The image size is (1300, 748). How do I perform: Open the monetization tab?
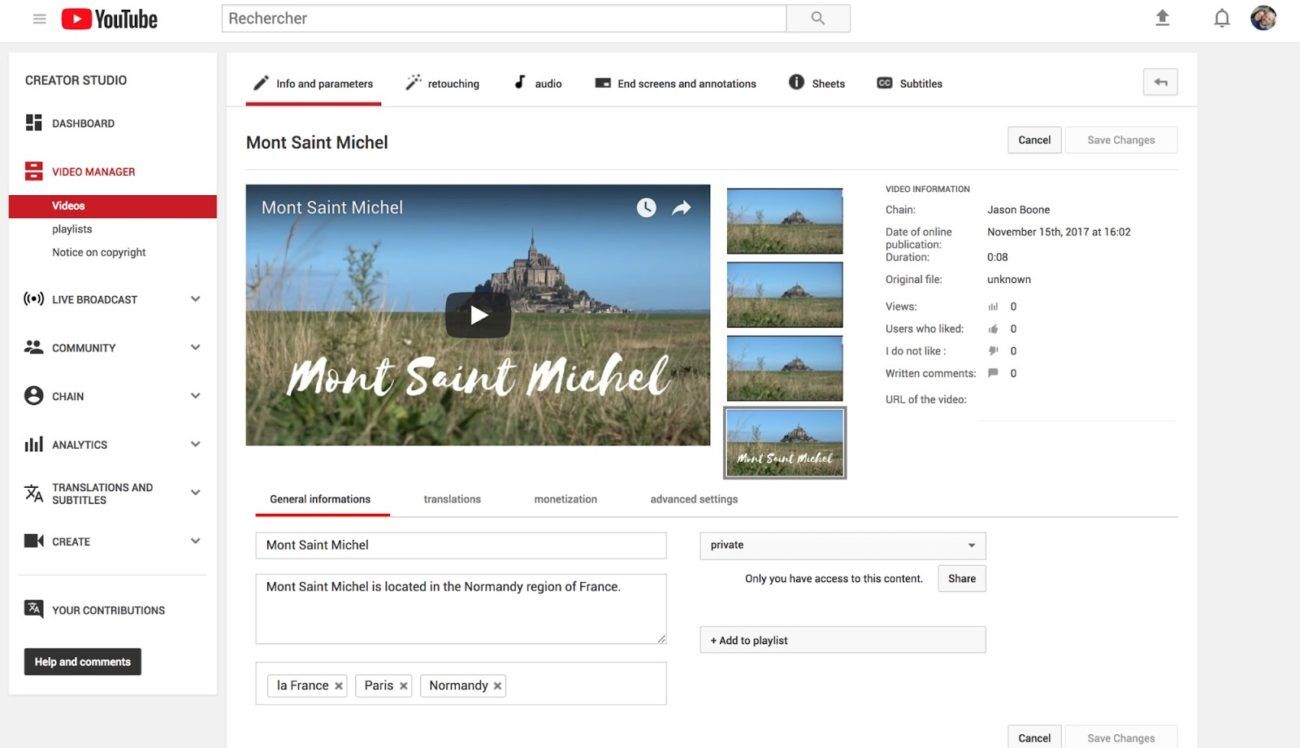click(564, 498)
